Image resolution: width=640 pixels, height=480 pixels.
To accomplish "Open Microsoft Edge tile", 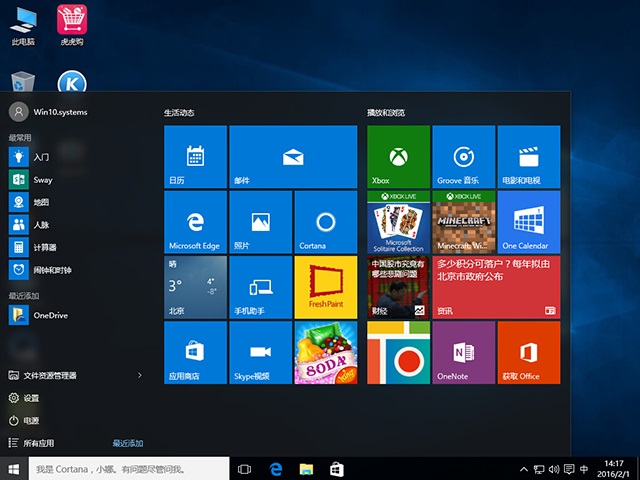I will pos(195,222).
